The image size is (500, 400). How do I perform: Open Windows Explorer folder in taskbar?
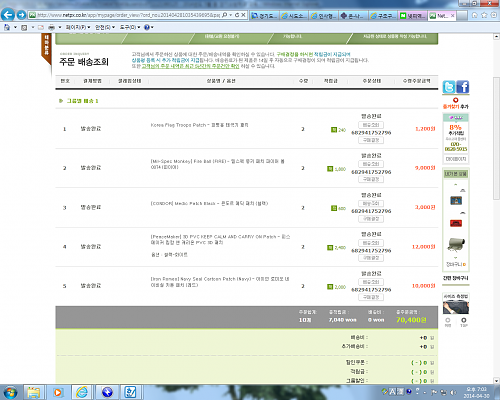pos(33,392)
